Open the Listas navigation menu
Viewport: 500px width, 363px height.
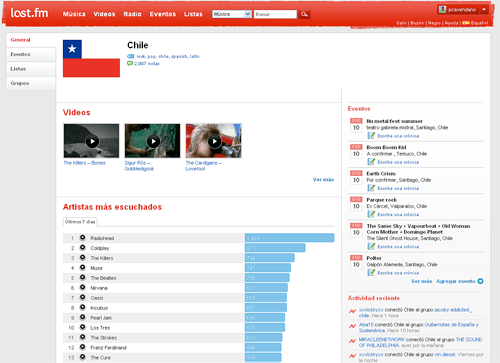point(193,14)
